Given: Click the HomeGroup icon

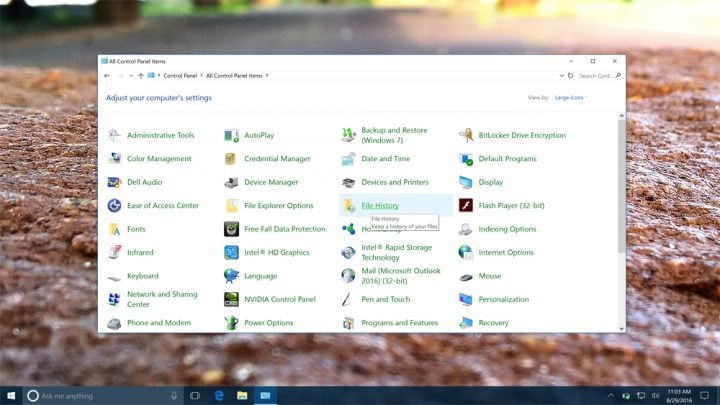Looking at the screenshot, I should 349,229.
